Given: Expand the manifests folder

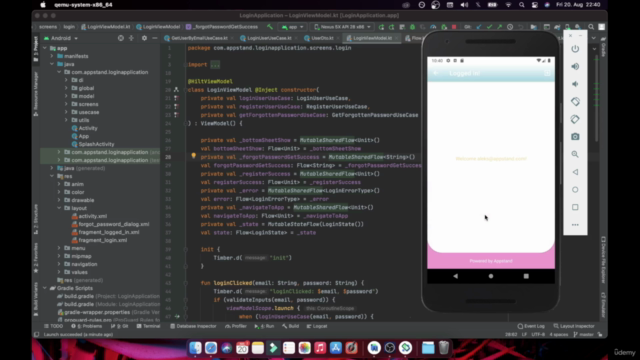Looking at the screenshot, I should click(52, 56).
